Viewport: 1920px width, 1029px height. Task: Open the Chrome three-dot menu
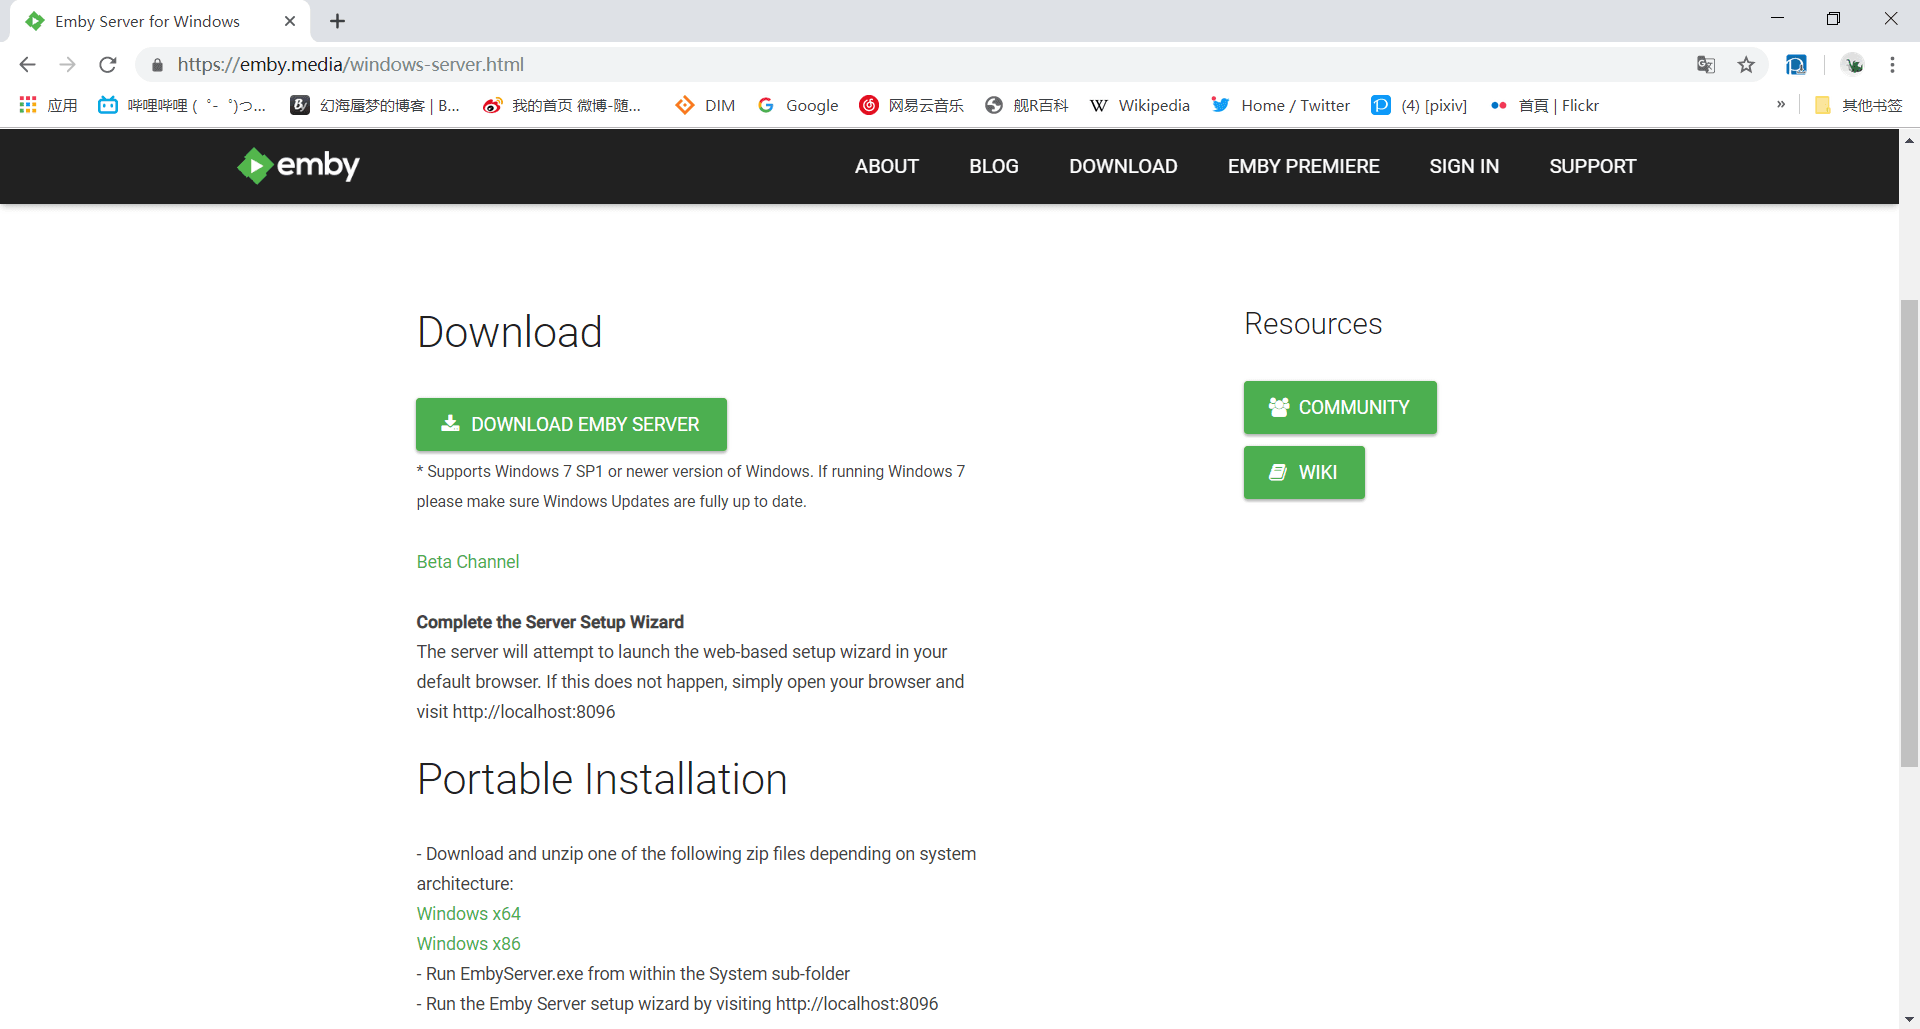pos(1892,65)
